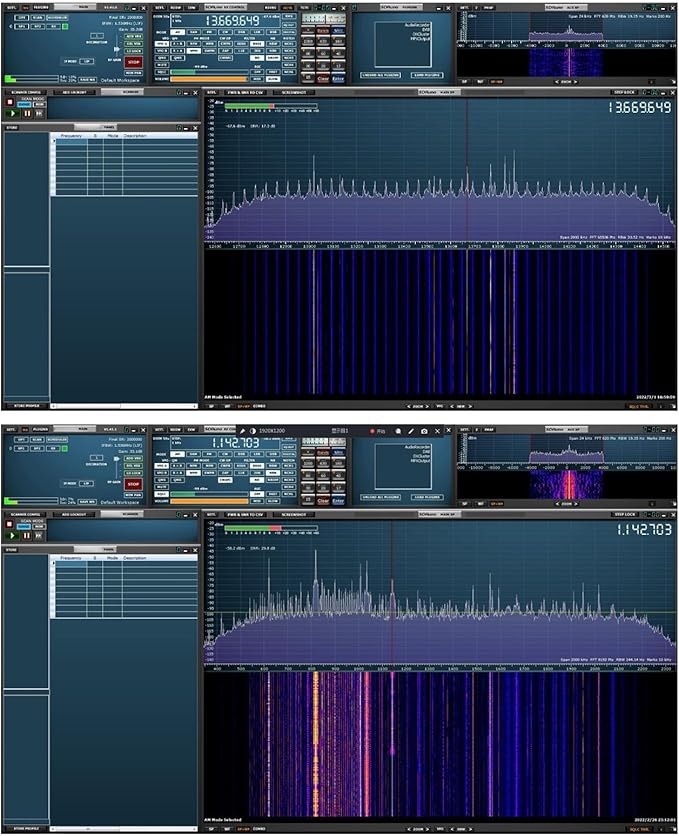Click keypad Enter key in upper RX Control
The height and width of the screenshot is (836, 679).
tap(338, 79)
